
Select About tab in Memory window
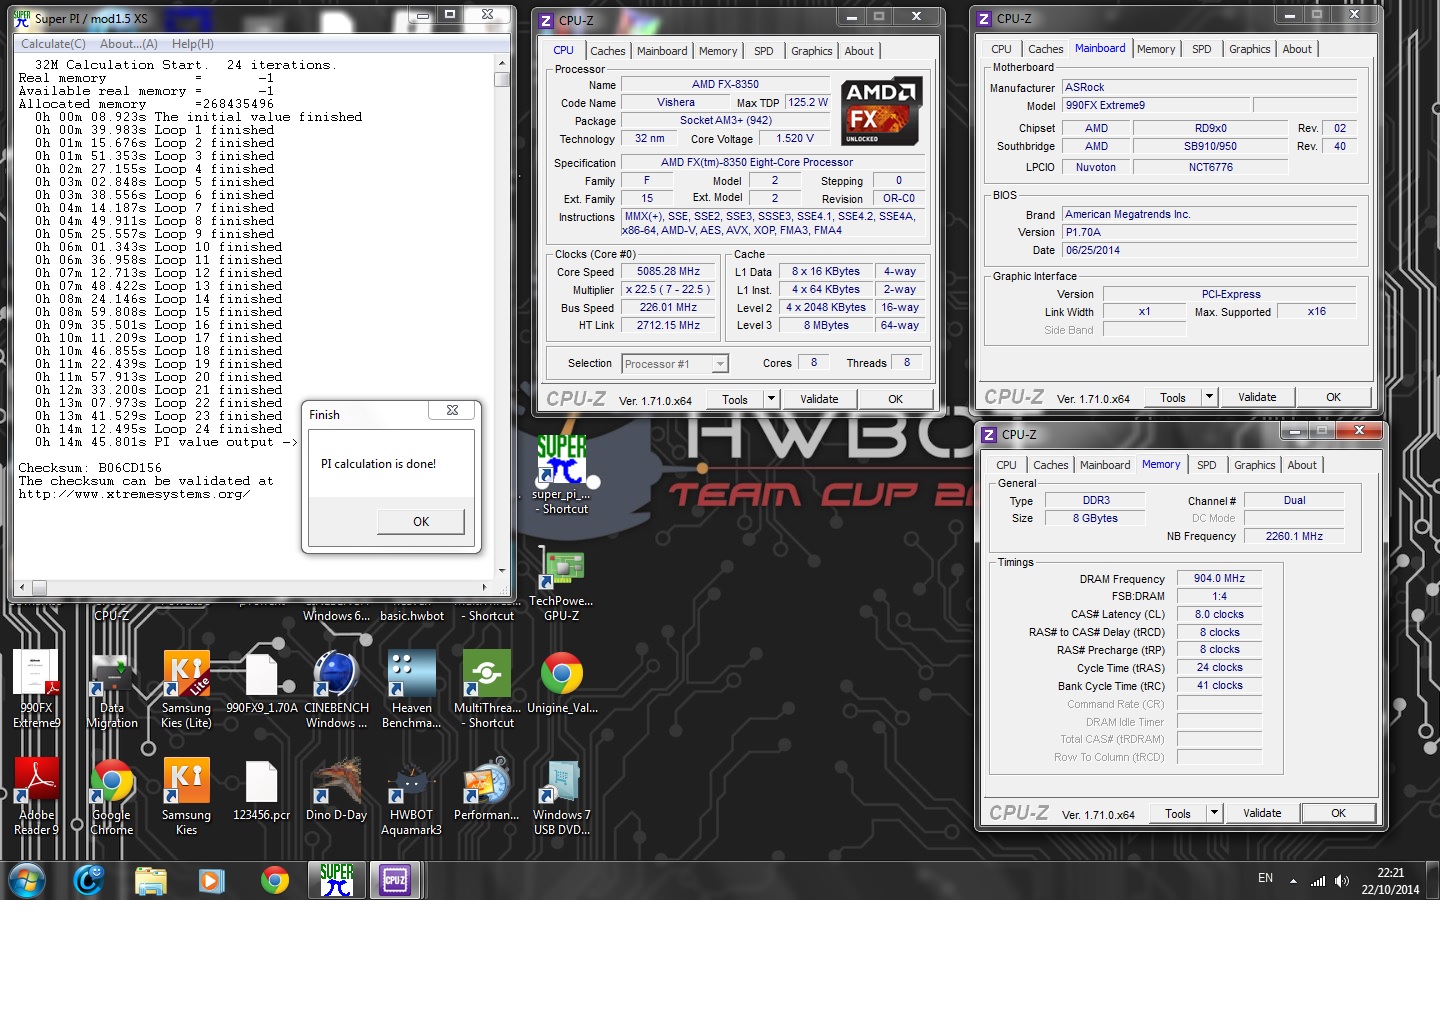click(x=1302, y=465)
